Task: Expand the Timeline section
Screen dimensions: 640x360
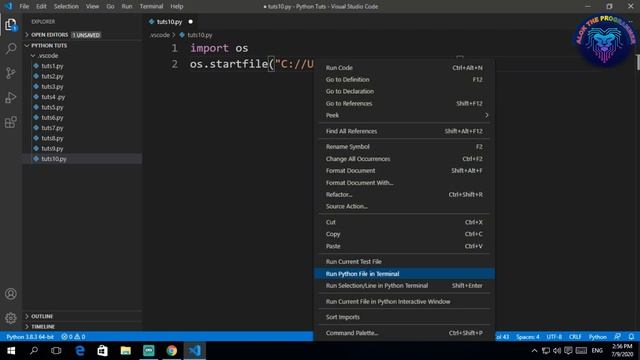Action: click(x=42, y=327)
